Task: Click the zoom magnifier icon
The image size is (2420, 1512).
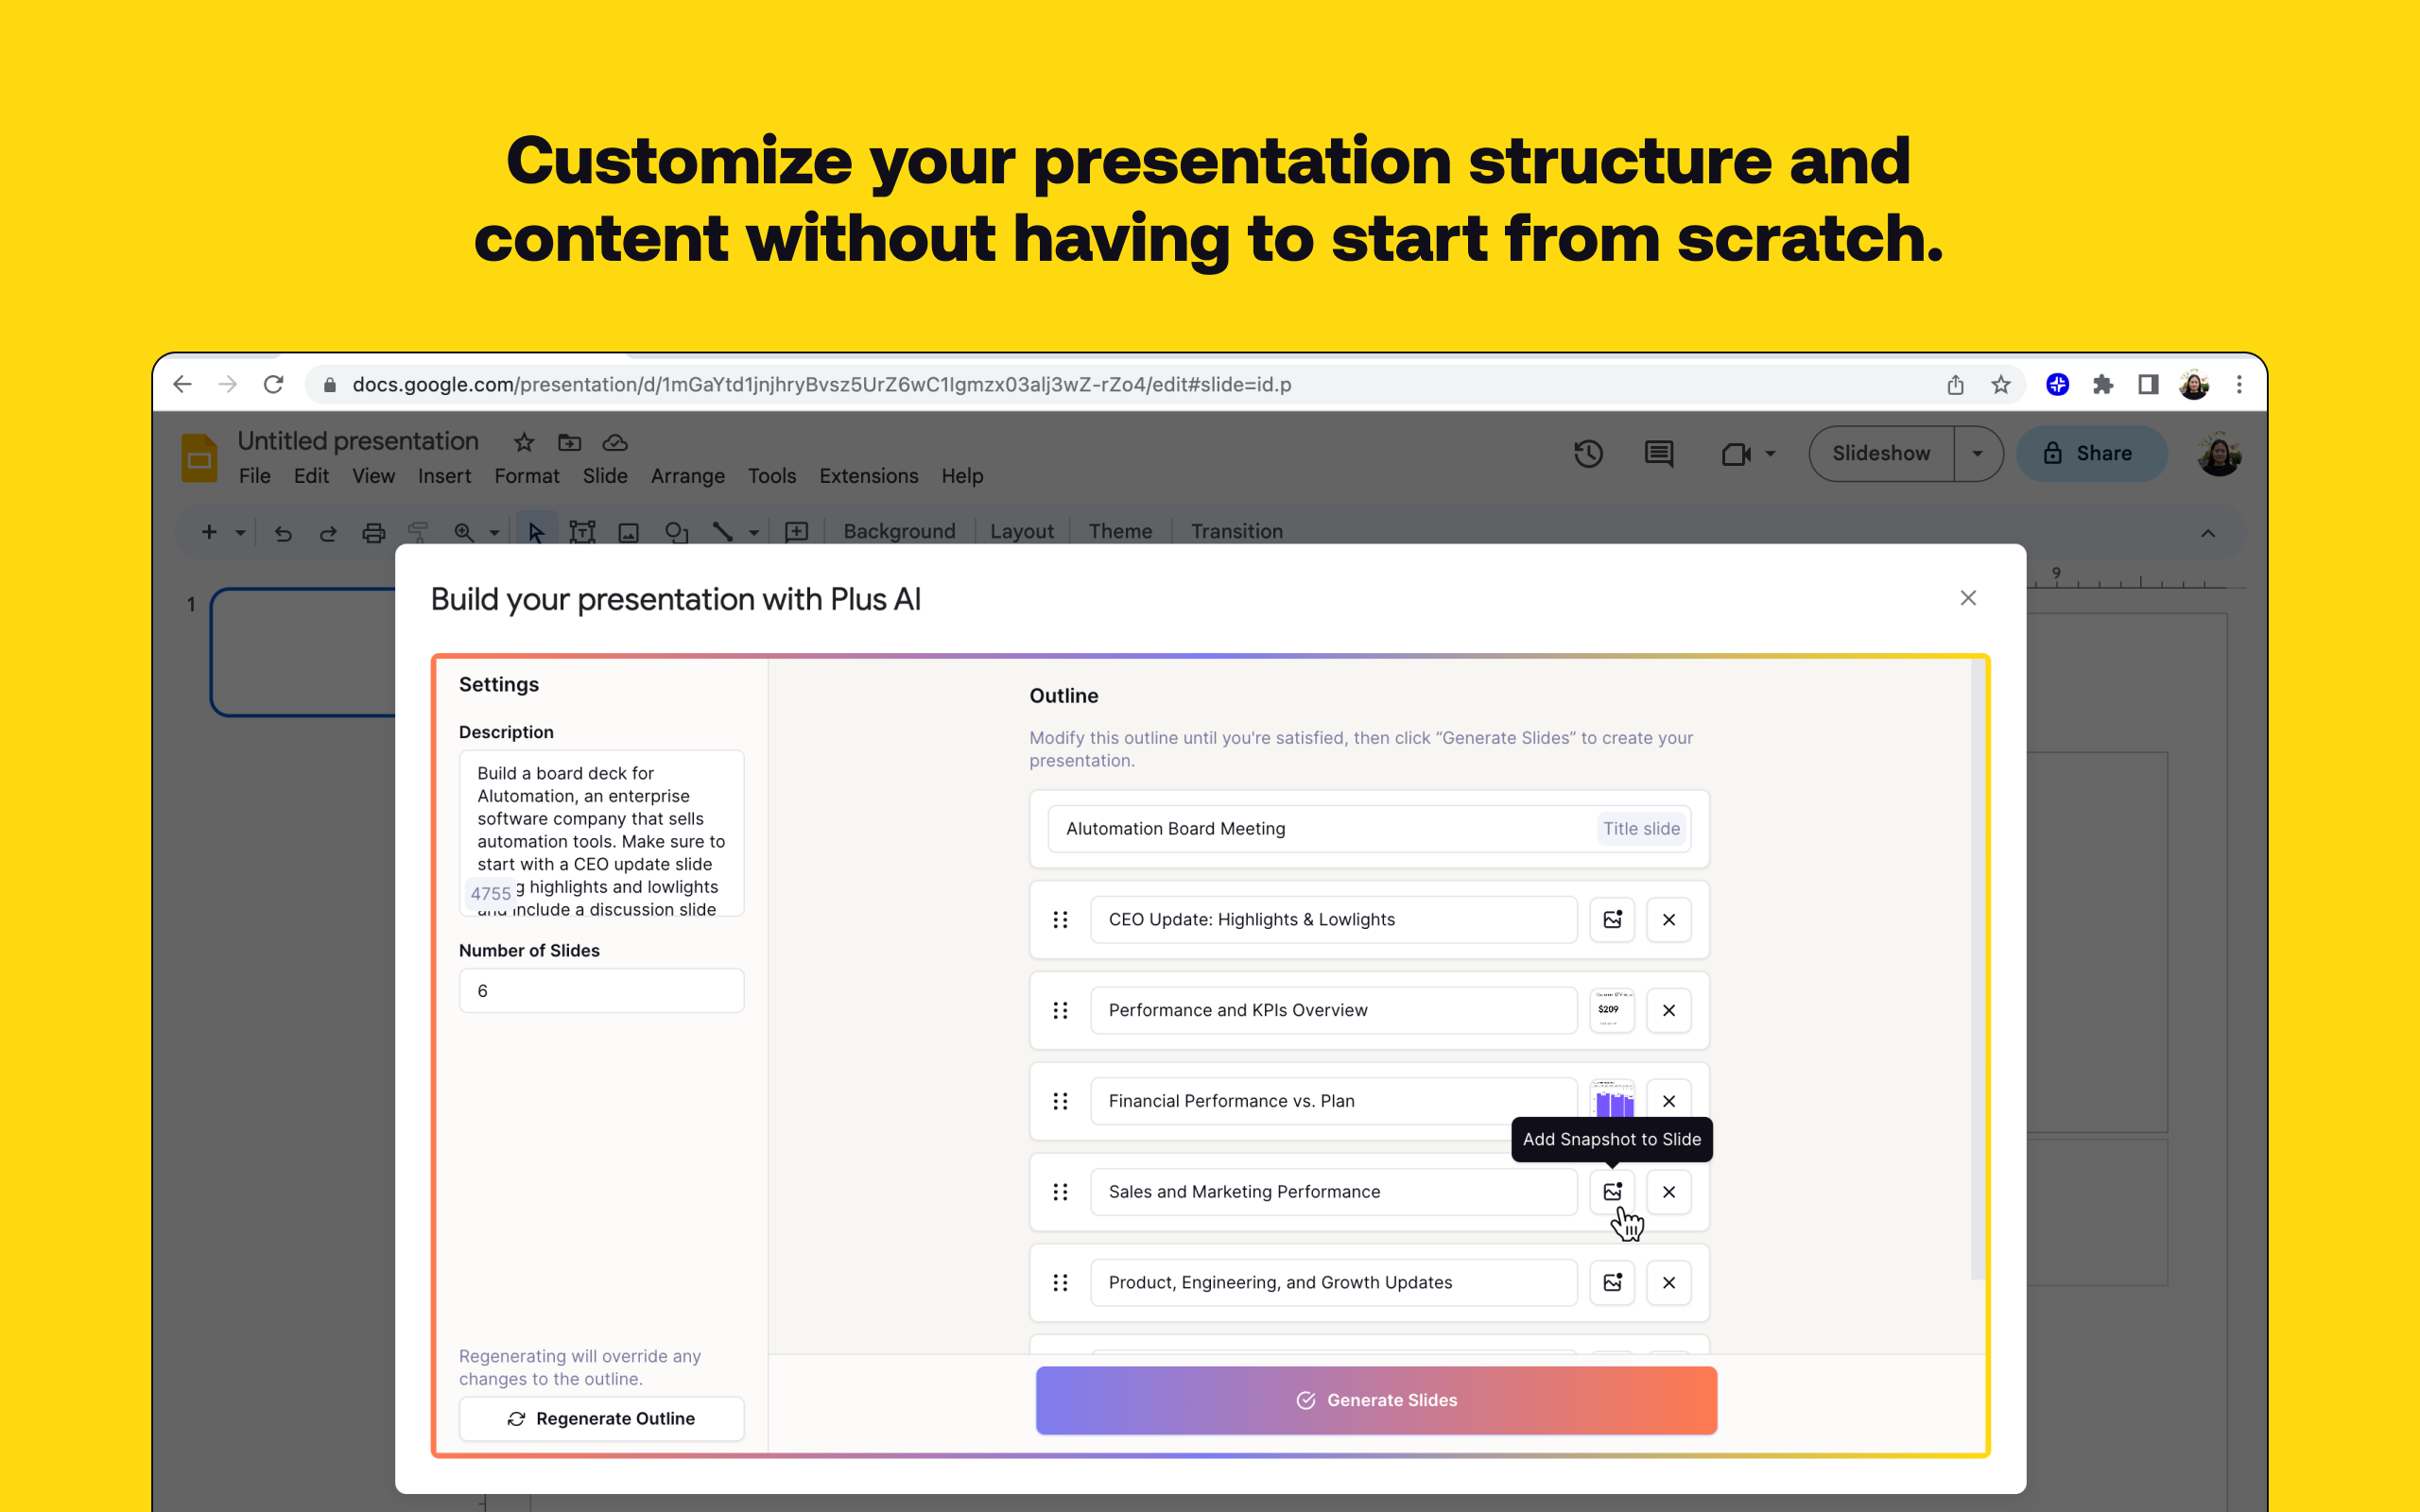Action: [x=464, y=532]
